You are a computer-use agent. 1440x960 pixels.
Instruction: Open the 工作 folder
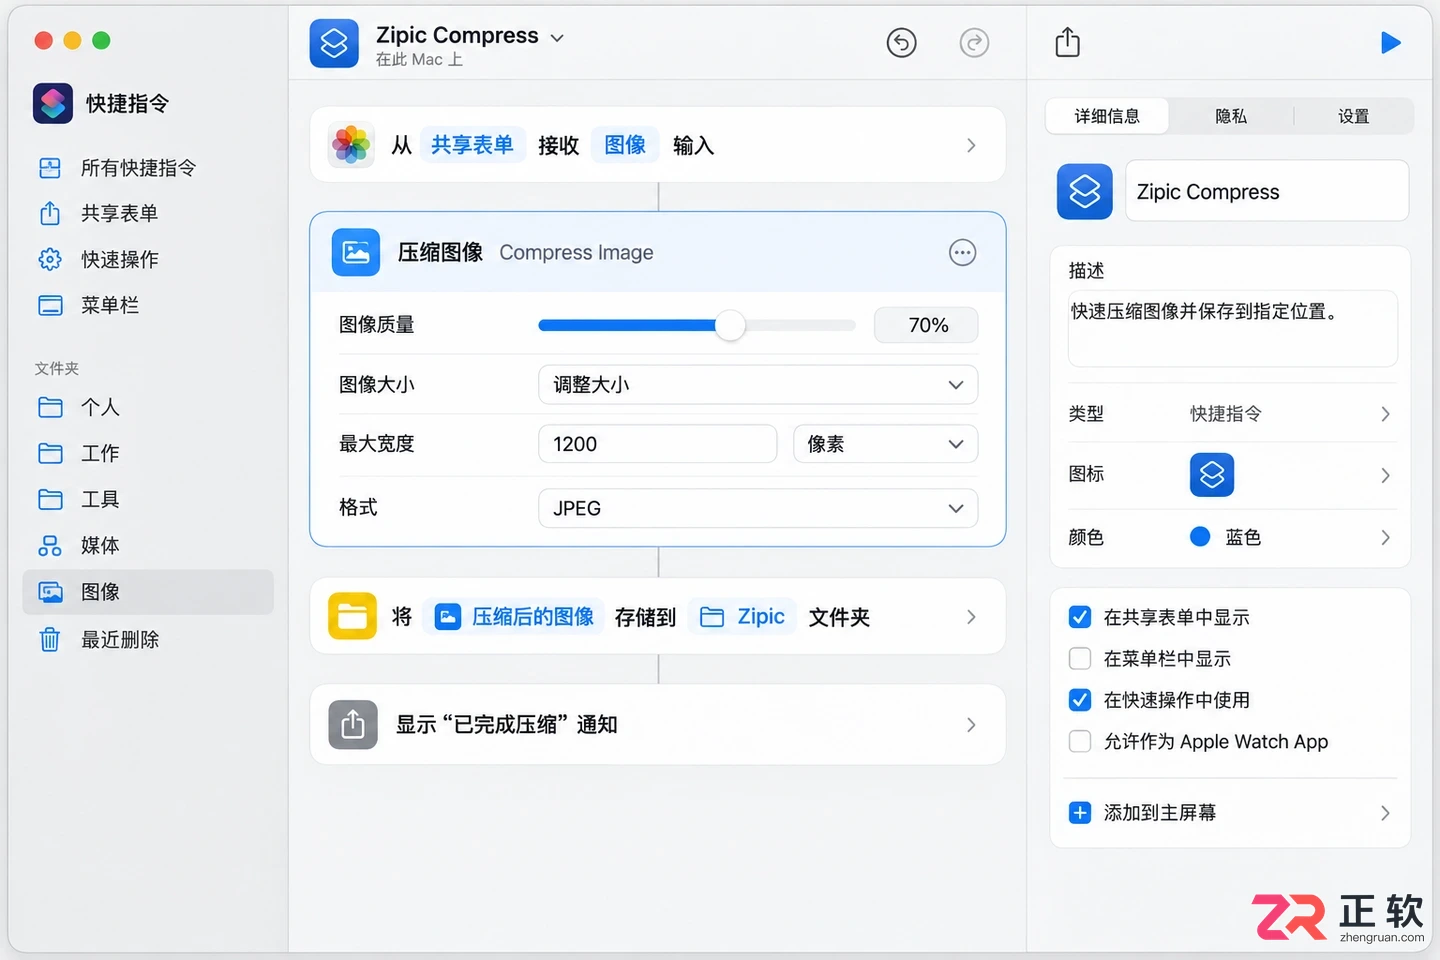coord(148,453)
